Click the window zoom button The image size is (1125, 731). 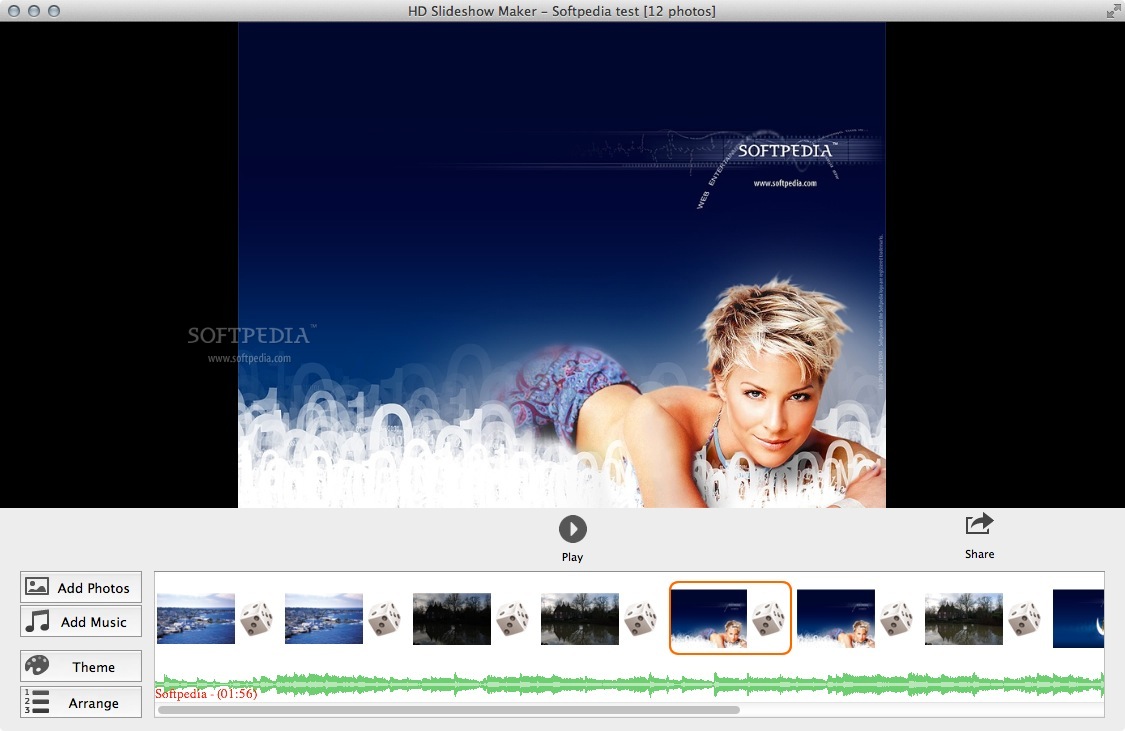point(54,11)
